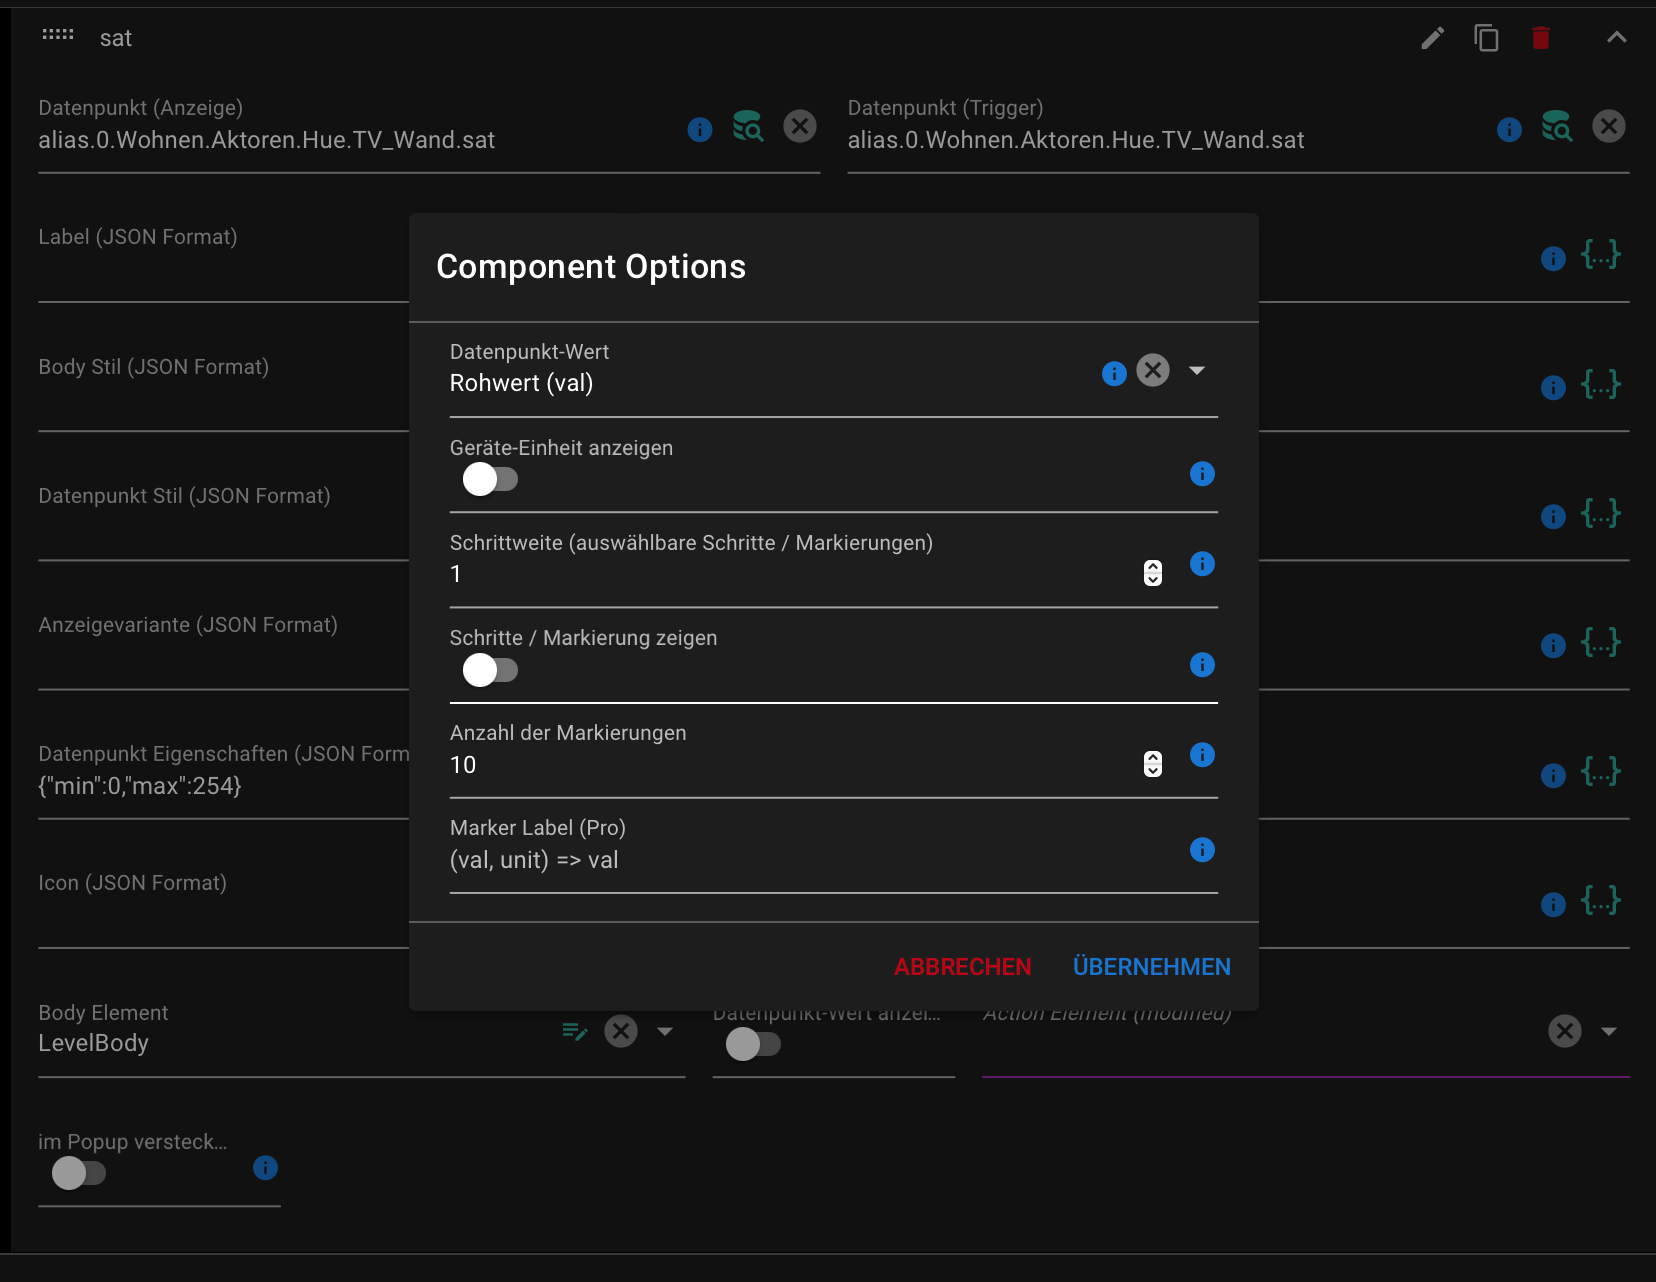The width and height of the screenshot is (1656, 1282).
Task: Toggle im Popup verstecken switch
Action: pyautogui.click(x=79, y=1173)
